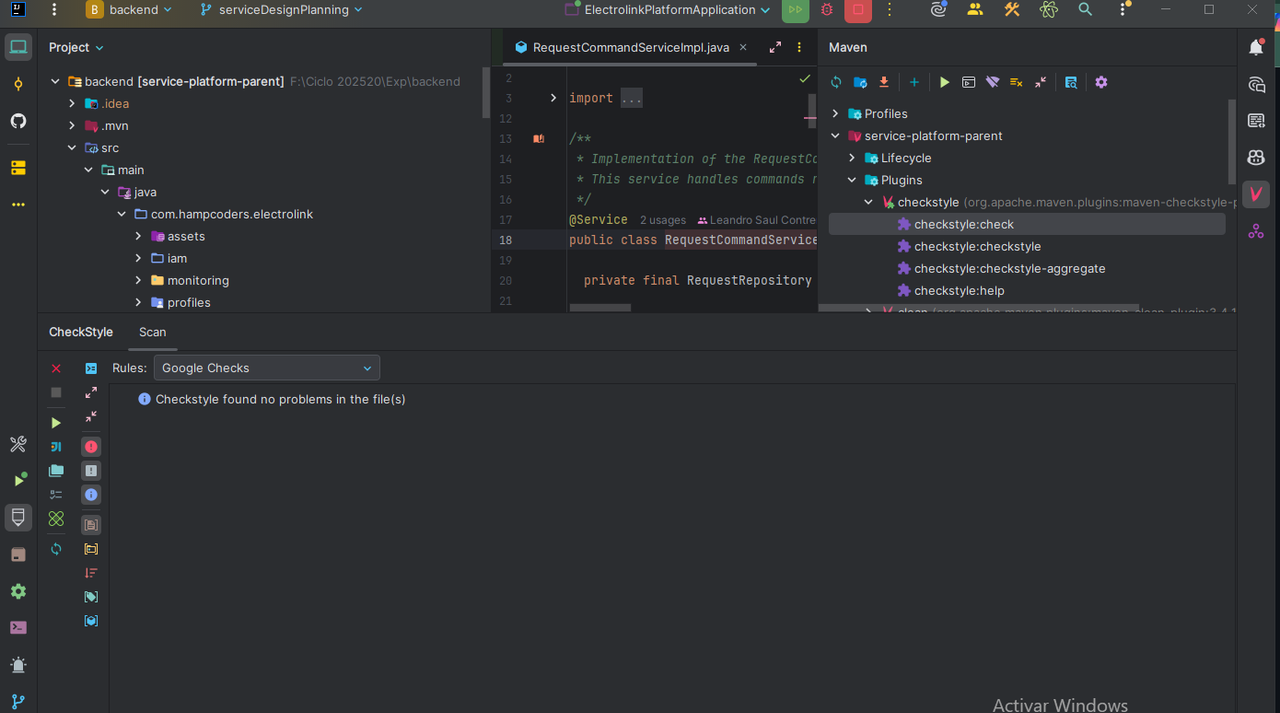The width and height of the screenshot is (1280, 713).
Task: Stop running application red button
Action: [x=857, y=10]
